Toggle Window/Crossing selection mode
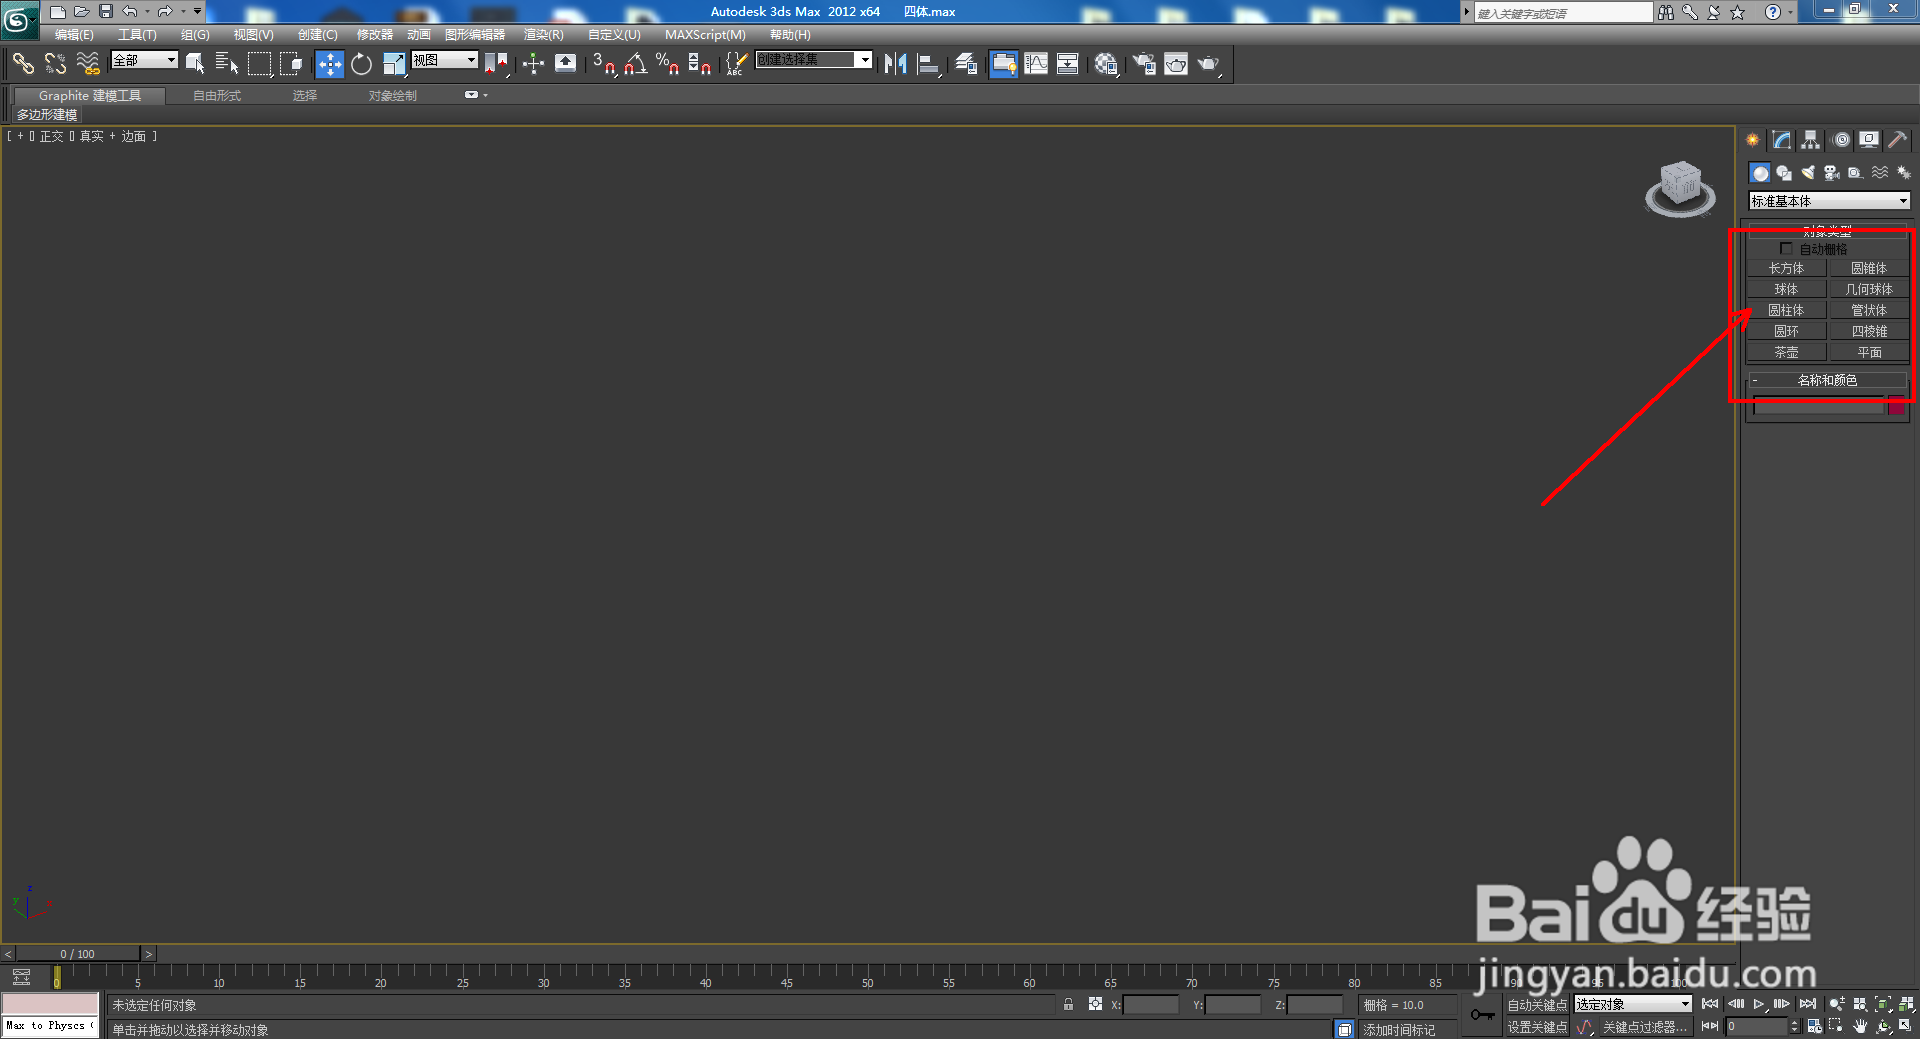 pos(291,64)
